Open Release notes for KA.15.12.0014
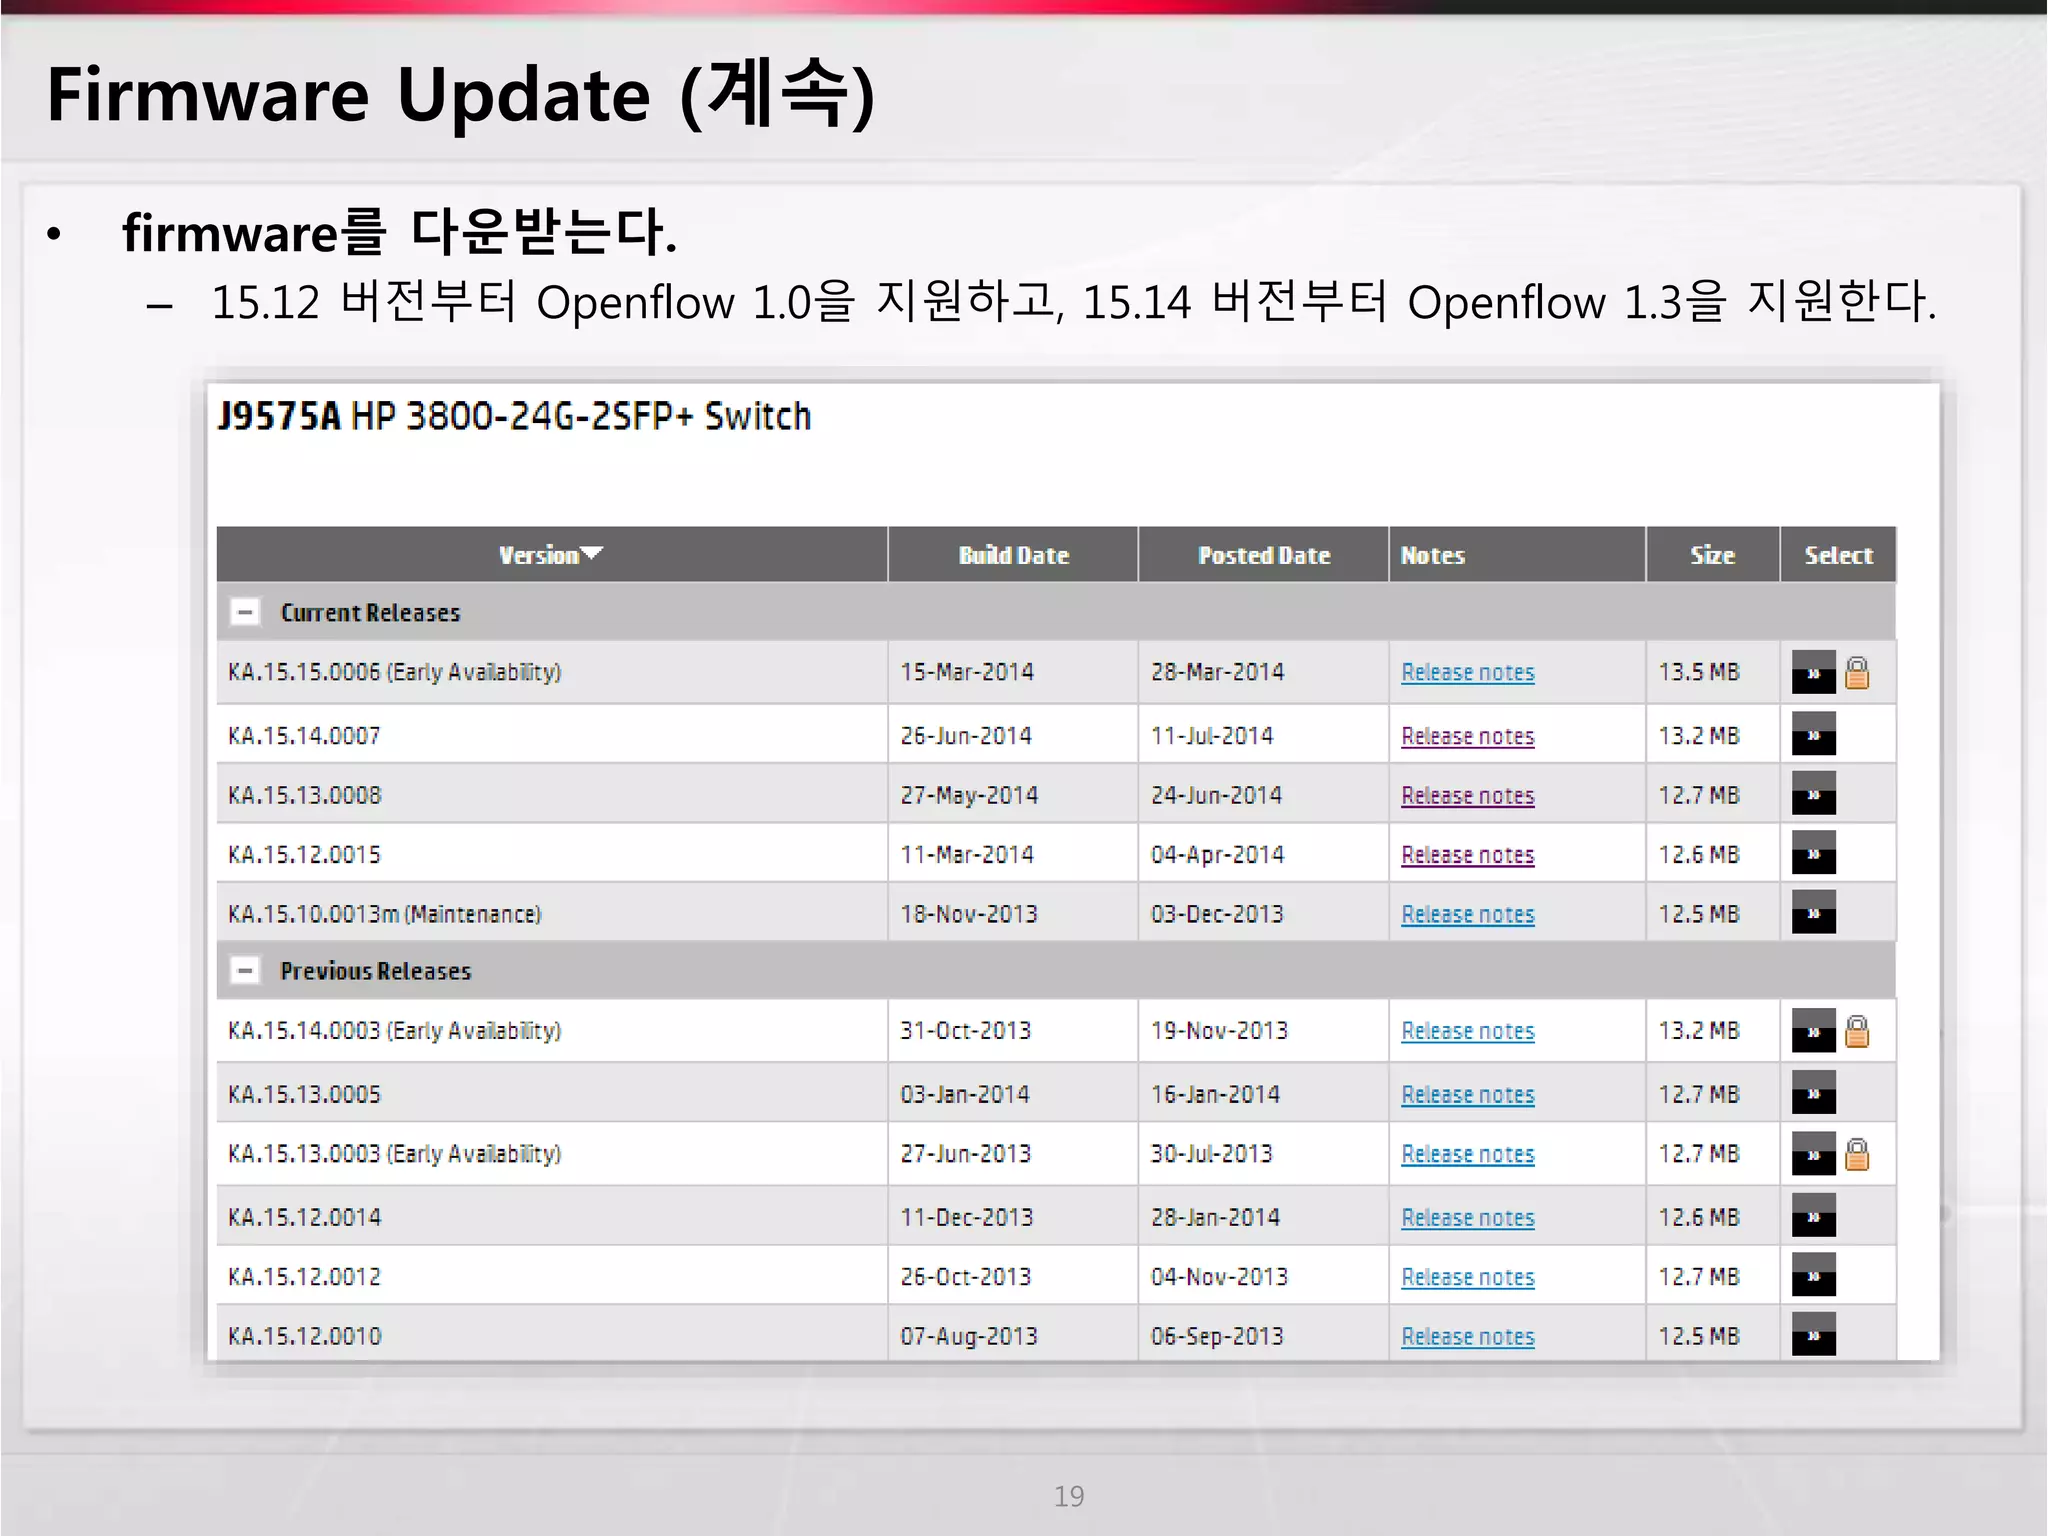 point(1467,1217)
